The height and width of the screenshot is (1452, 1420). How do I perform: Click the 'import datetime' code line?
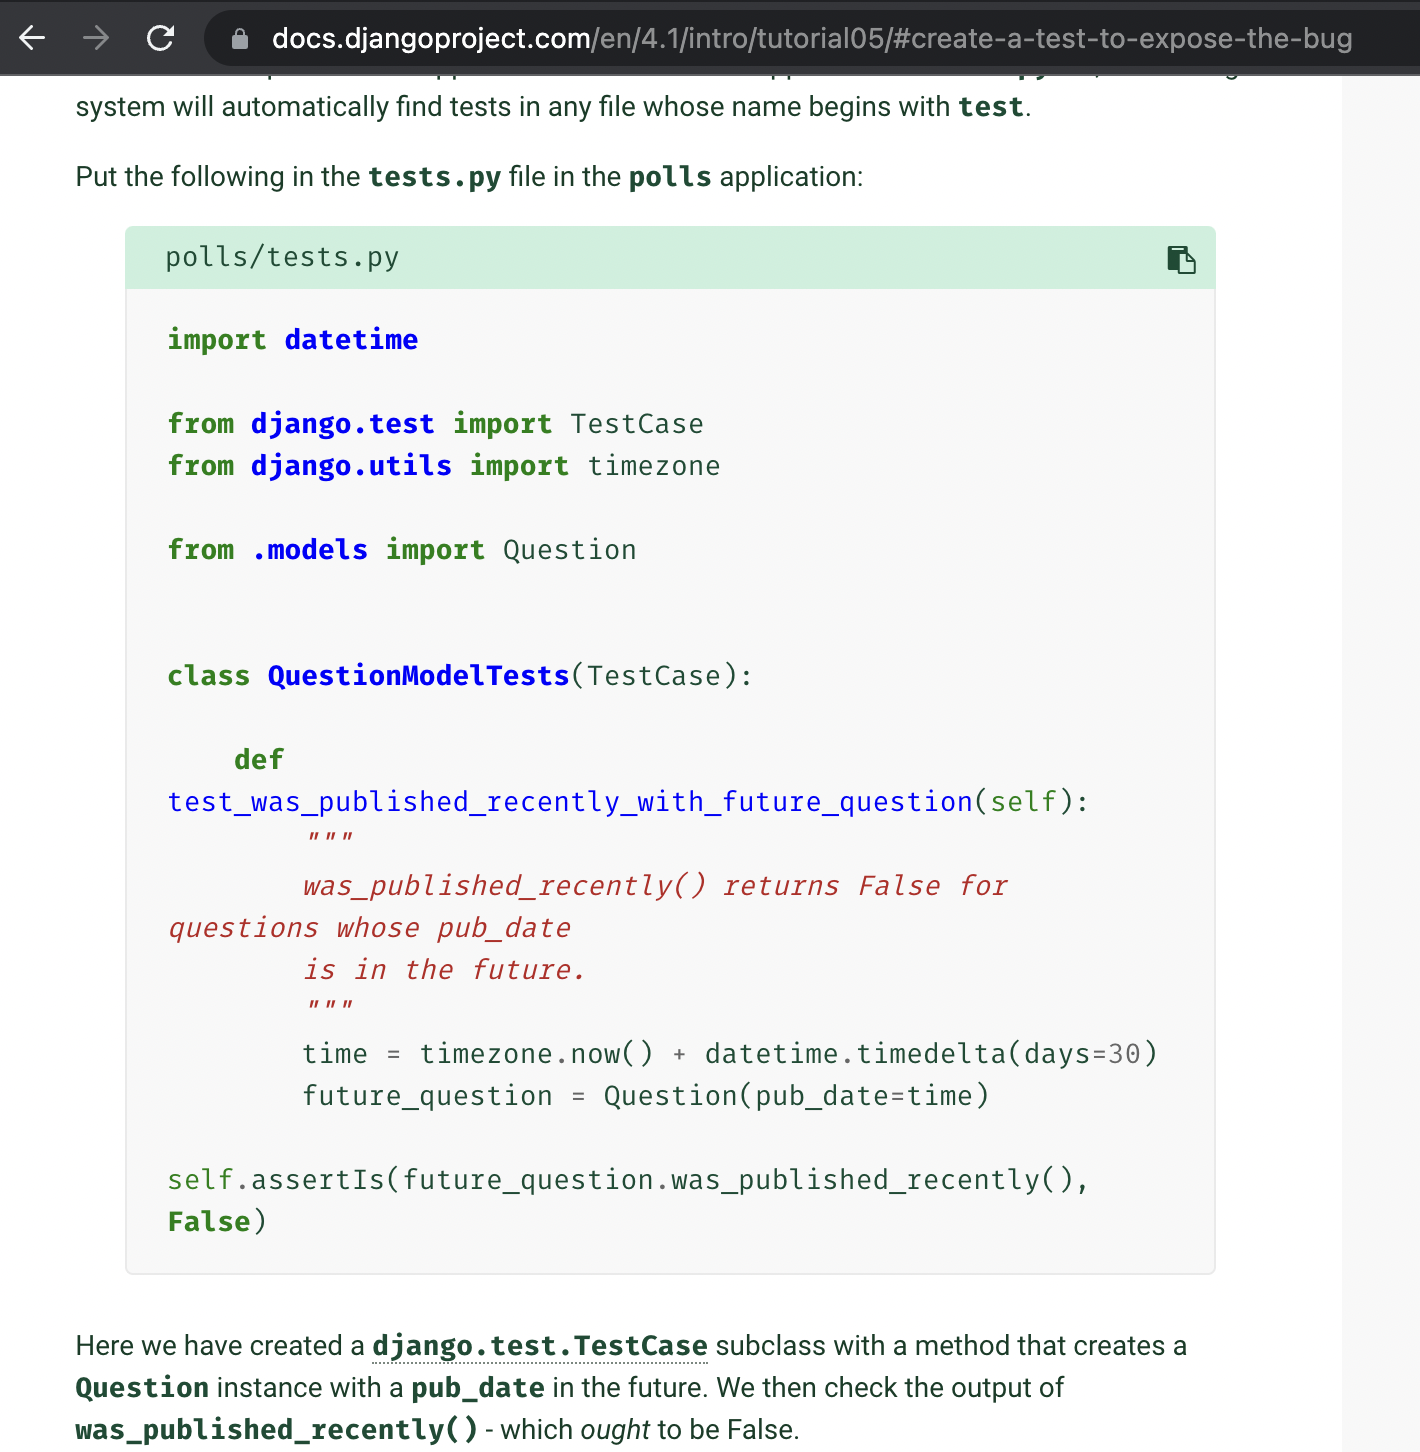click(x=293, y=339)
